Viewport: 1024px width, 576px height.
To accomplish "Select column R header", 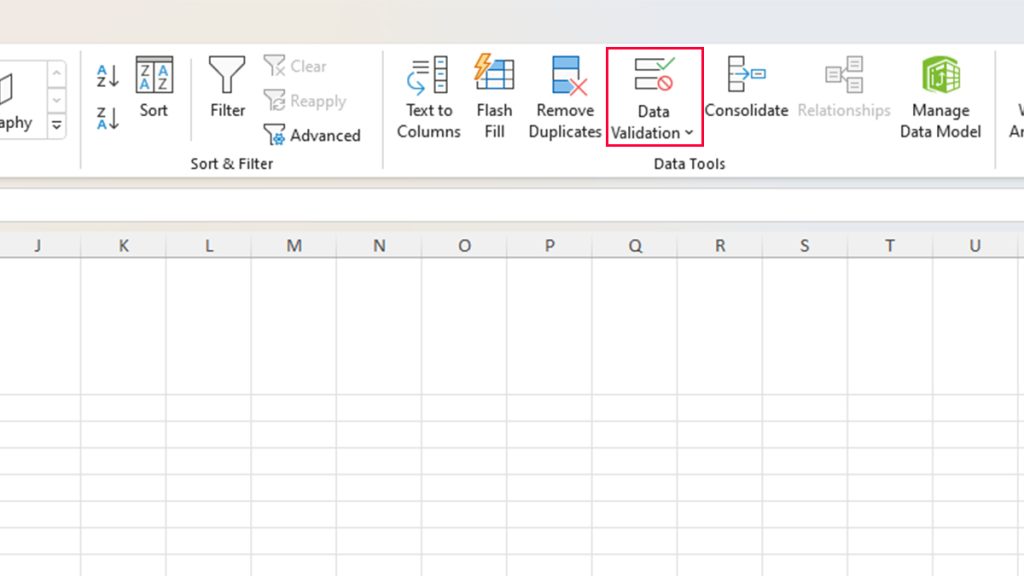I will point(720,246).
